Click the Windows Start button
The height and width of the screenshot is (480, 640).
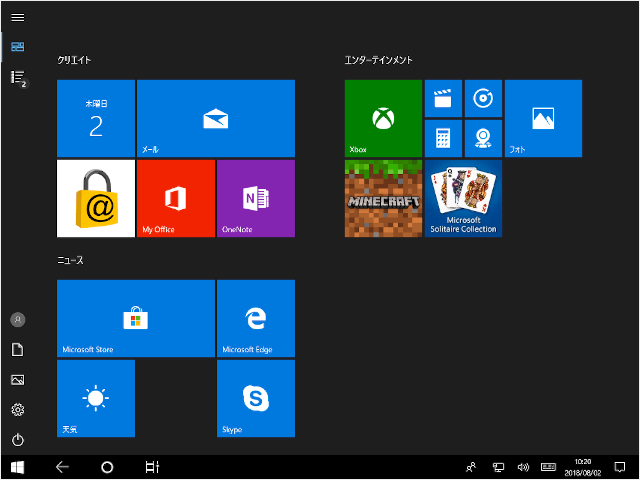coord(18,467)
